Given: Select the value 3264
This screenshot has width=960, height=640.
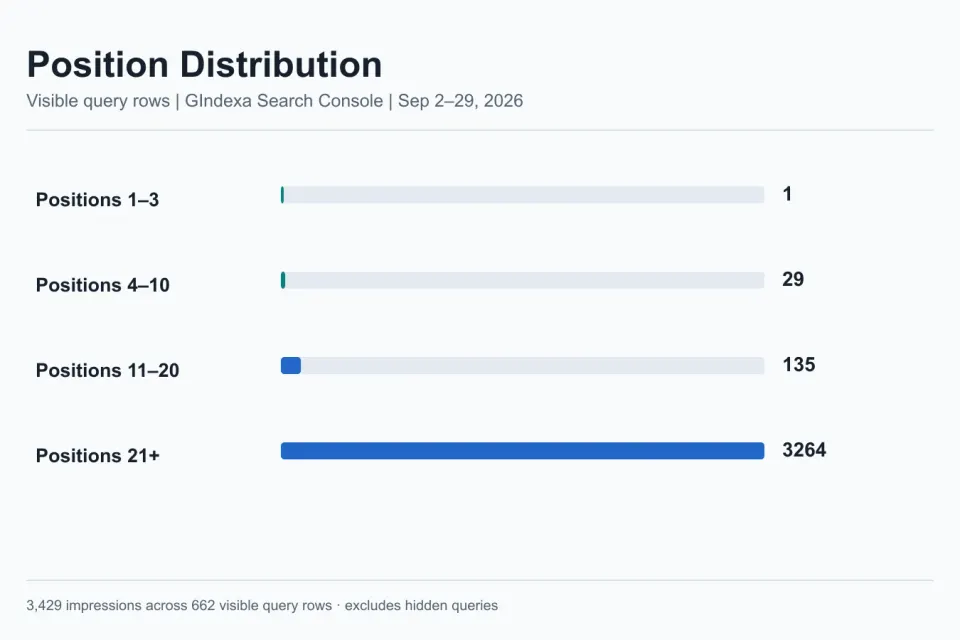Looking at the screenshot, I should [x=804, y=450].
